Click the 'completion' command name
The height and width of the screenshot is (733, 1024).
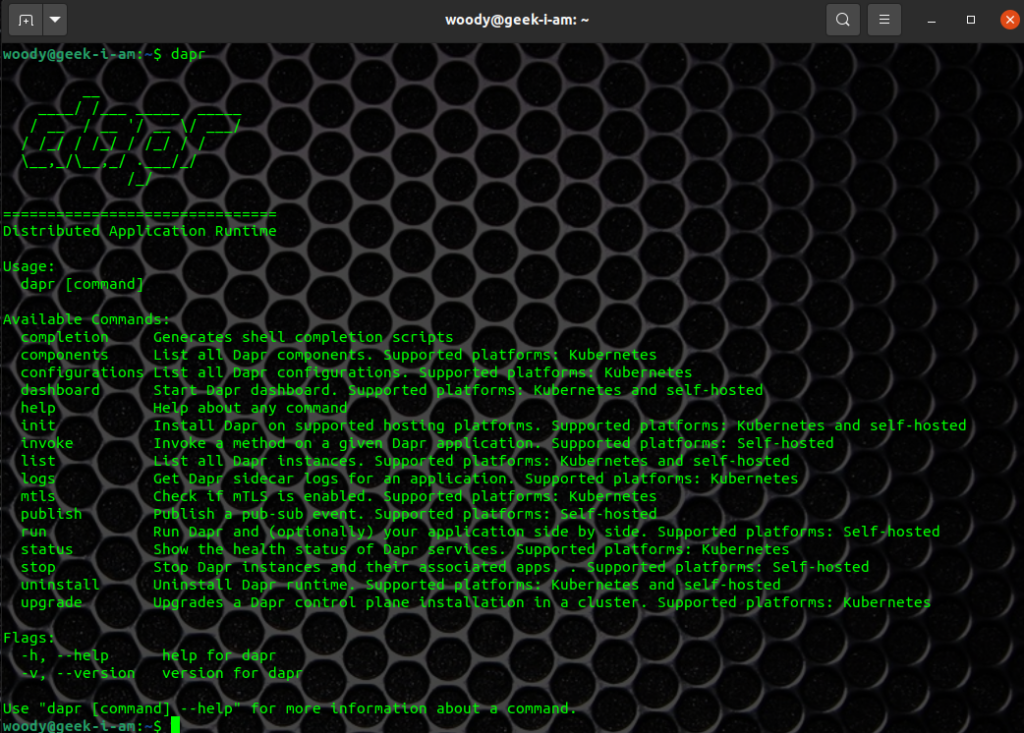pos(64,337)
